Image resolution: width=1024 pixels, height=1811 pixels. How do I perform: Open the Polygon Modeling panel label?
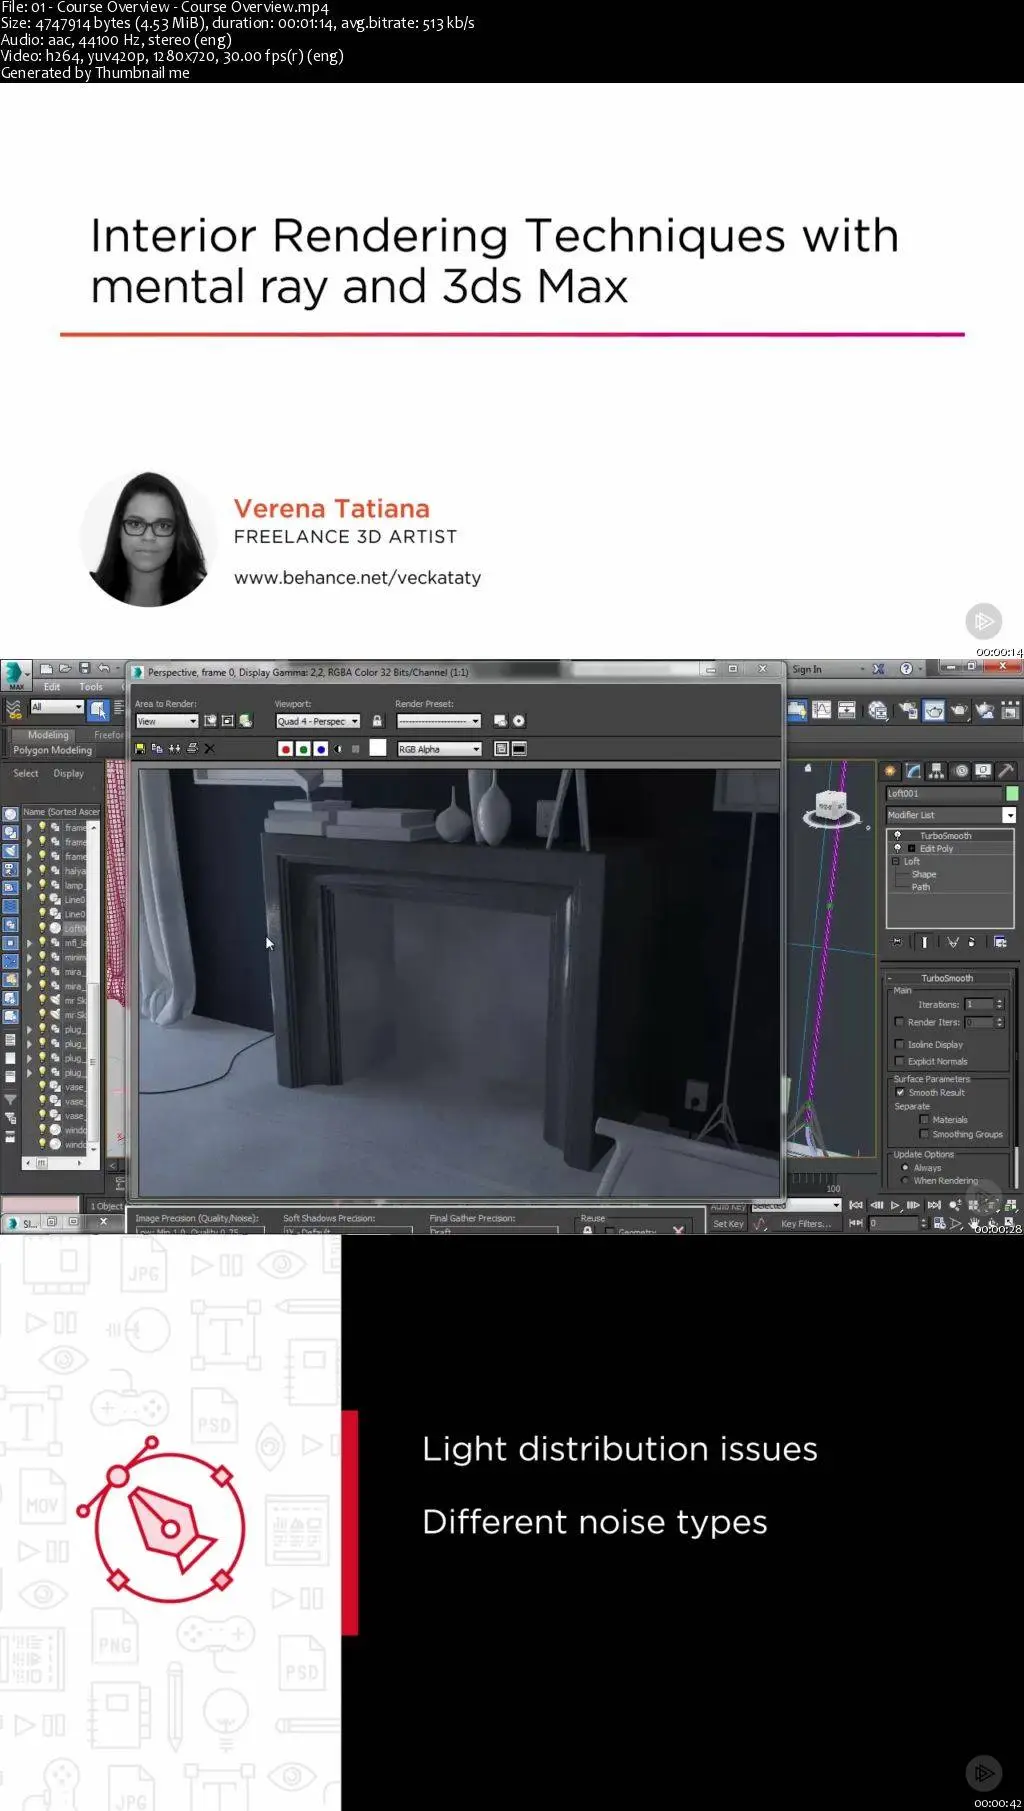click(x=53, y=750)
